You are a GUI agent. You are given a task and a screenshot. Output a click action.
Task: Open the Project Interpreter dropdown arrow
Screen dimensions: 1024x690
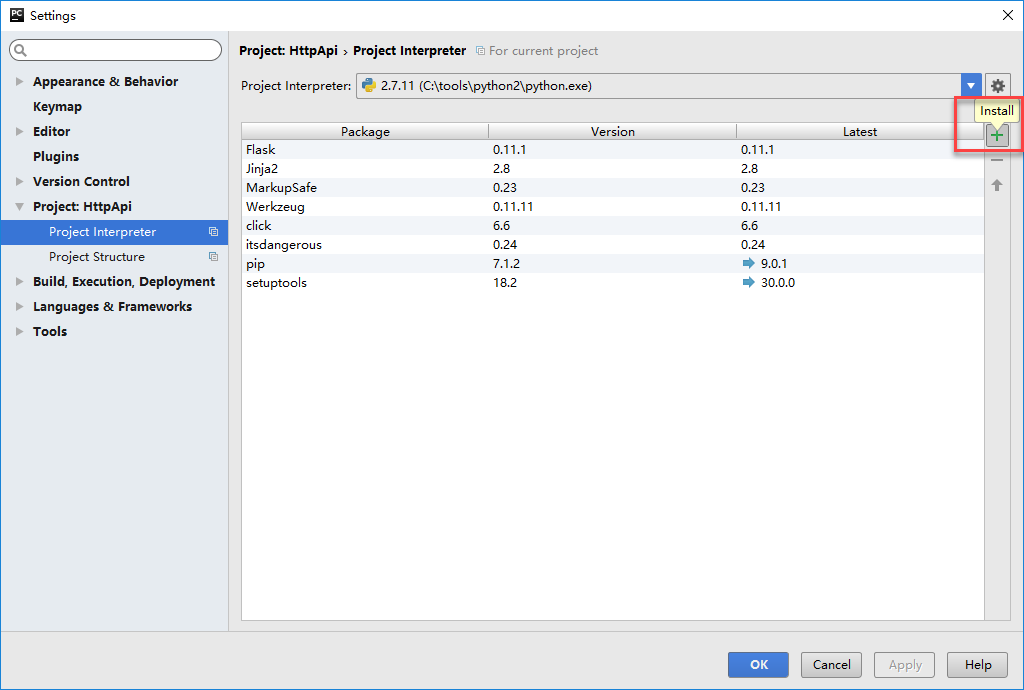point(970,86)
